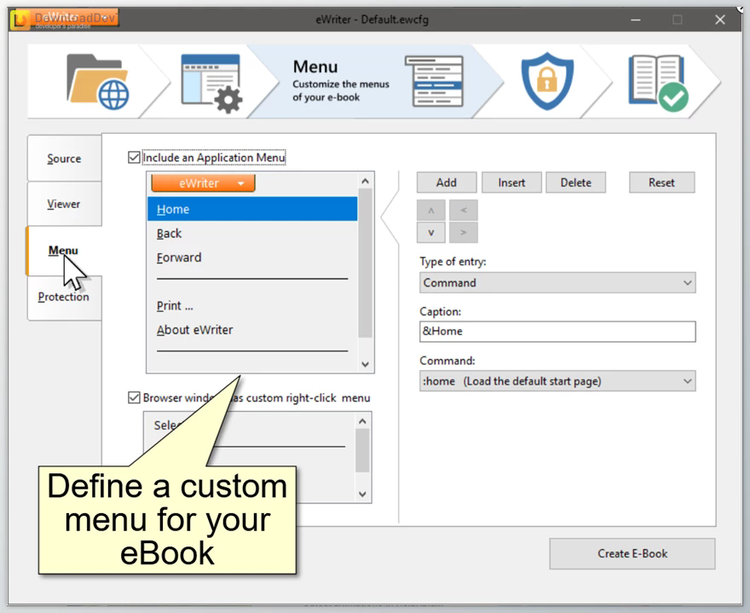Toggle Include an Application Menu checkbox
This screenshot has height=613, width=750.
coord(134,157)
